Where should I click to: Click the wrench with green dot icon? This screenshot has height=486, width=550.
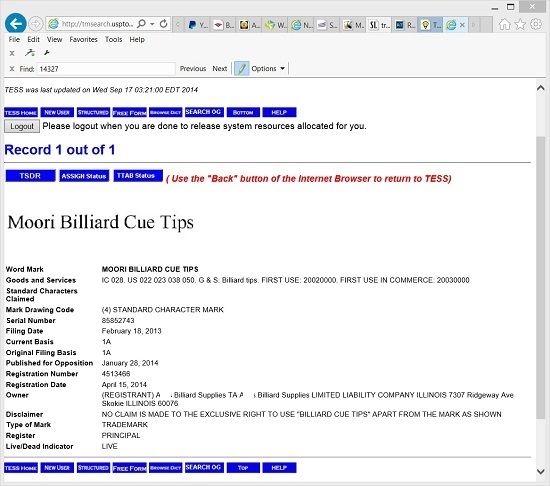(30, 53)
